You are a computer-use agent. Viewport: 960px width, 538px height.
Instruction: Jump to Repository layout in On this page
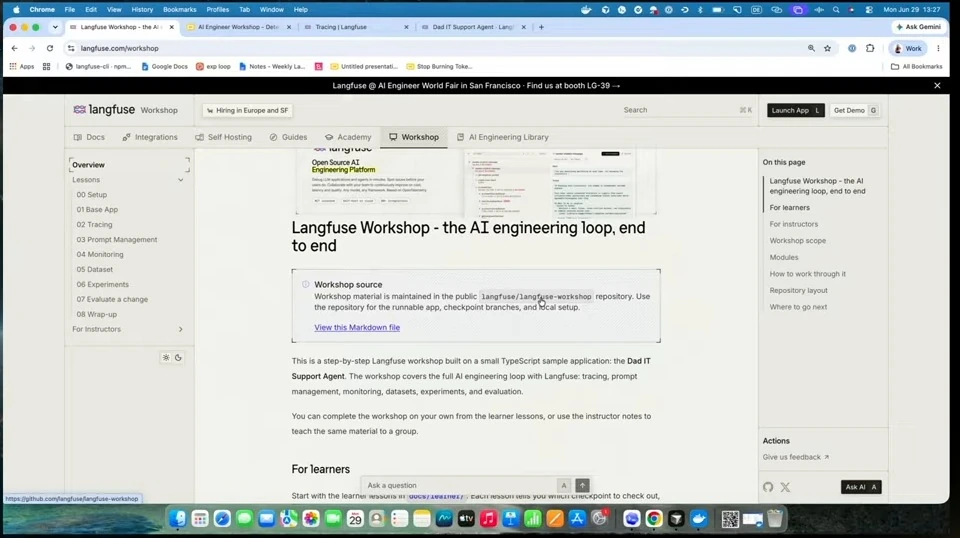(798, 290)
